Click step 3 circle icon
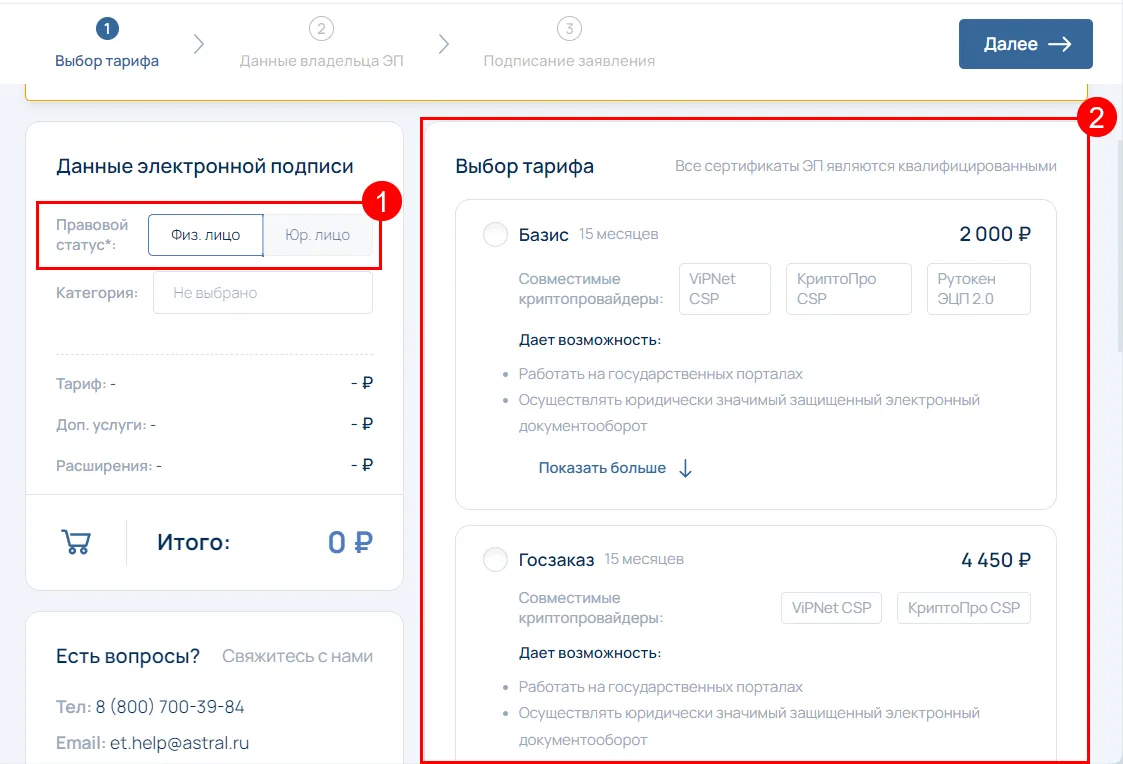1123x764 pixels. pos(569,28)
